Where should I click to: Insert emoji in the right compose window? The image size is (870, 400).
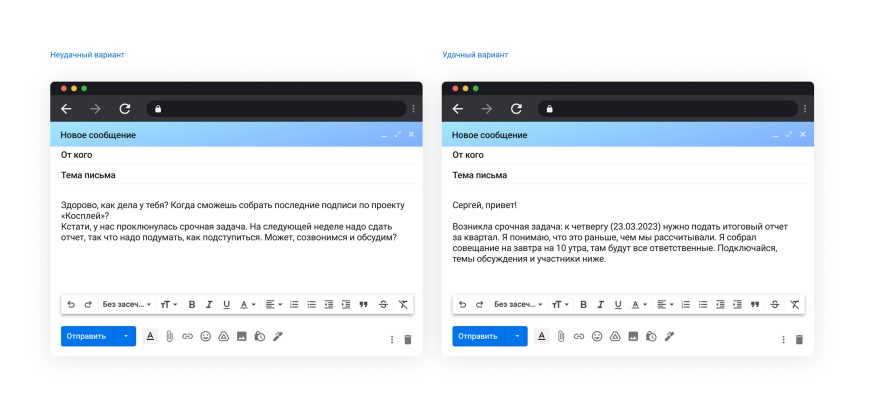click(597, 337)
